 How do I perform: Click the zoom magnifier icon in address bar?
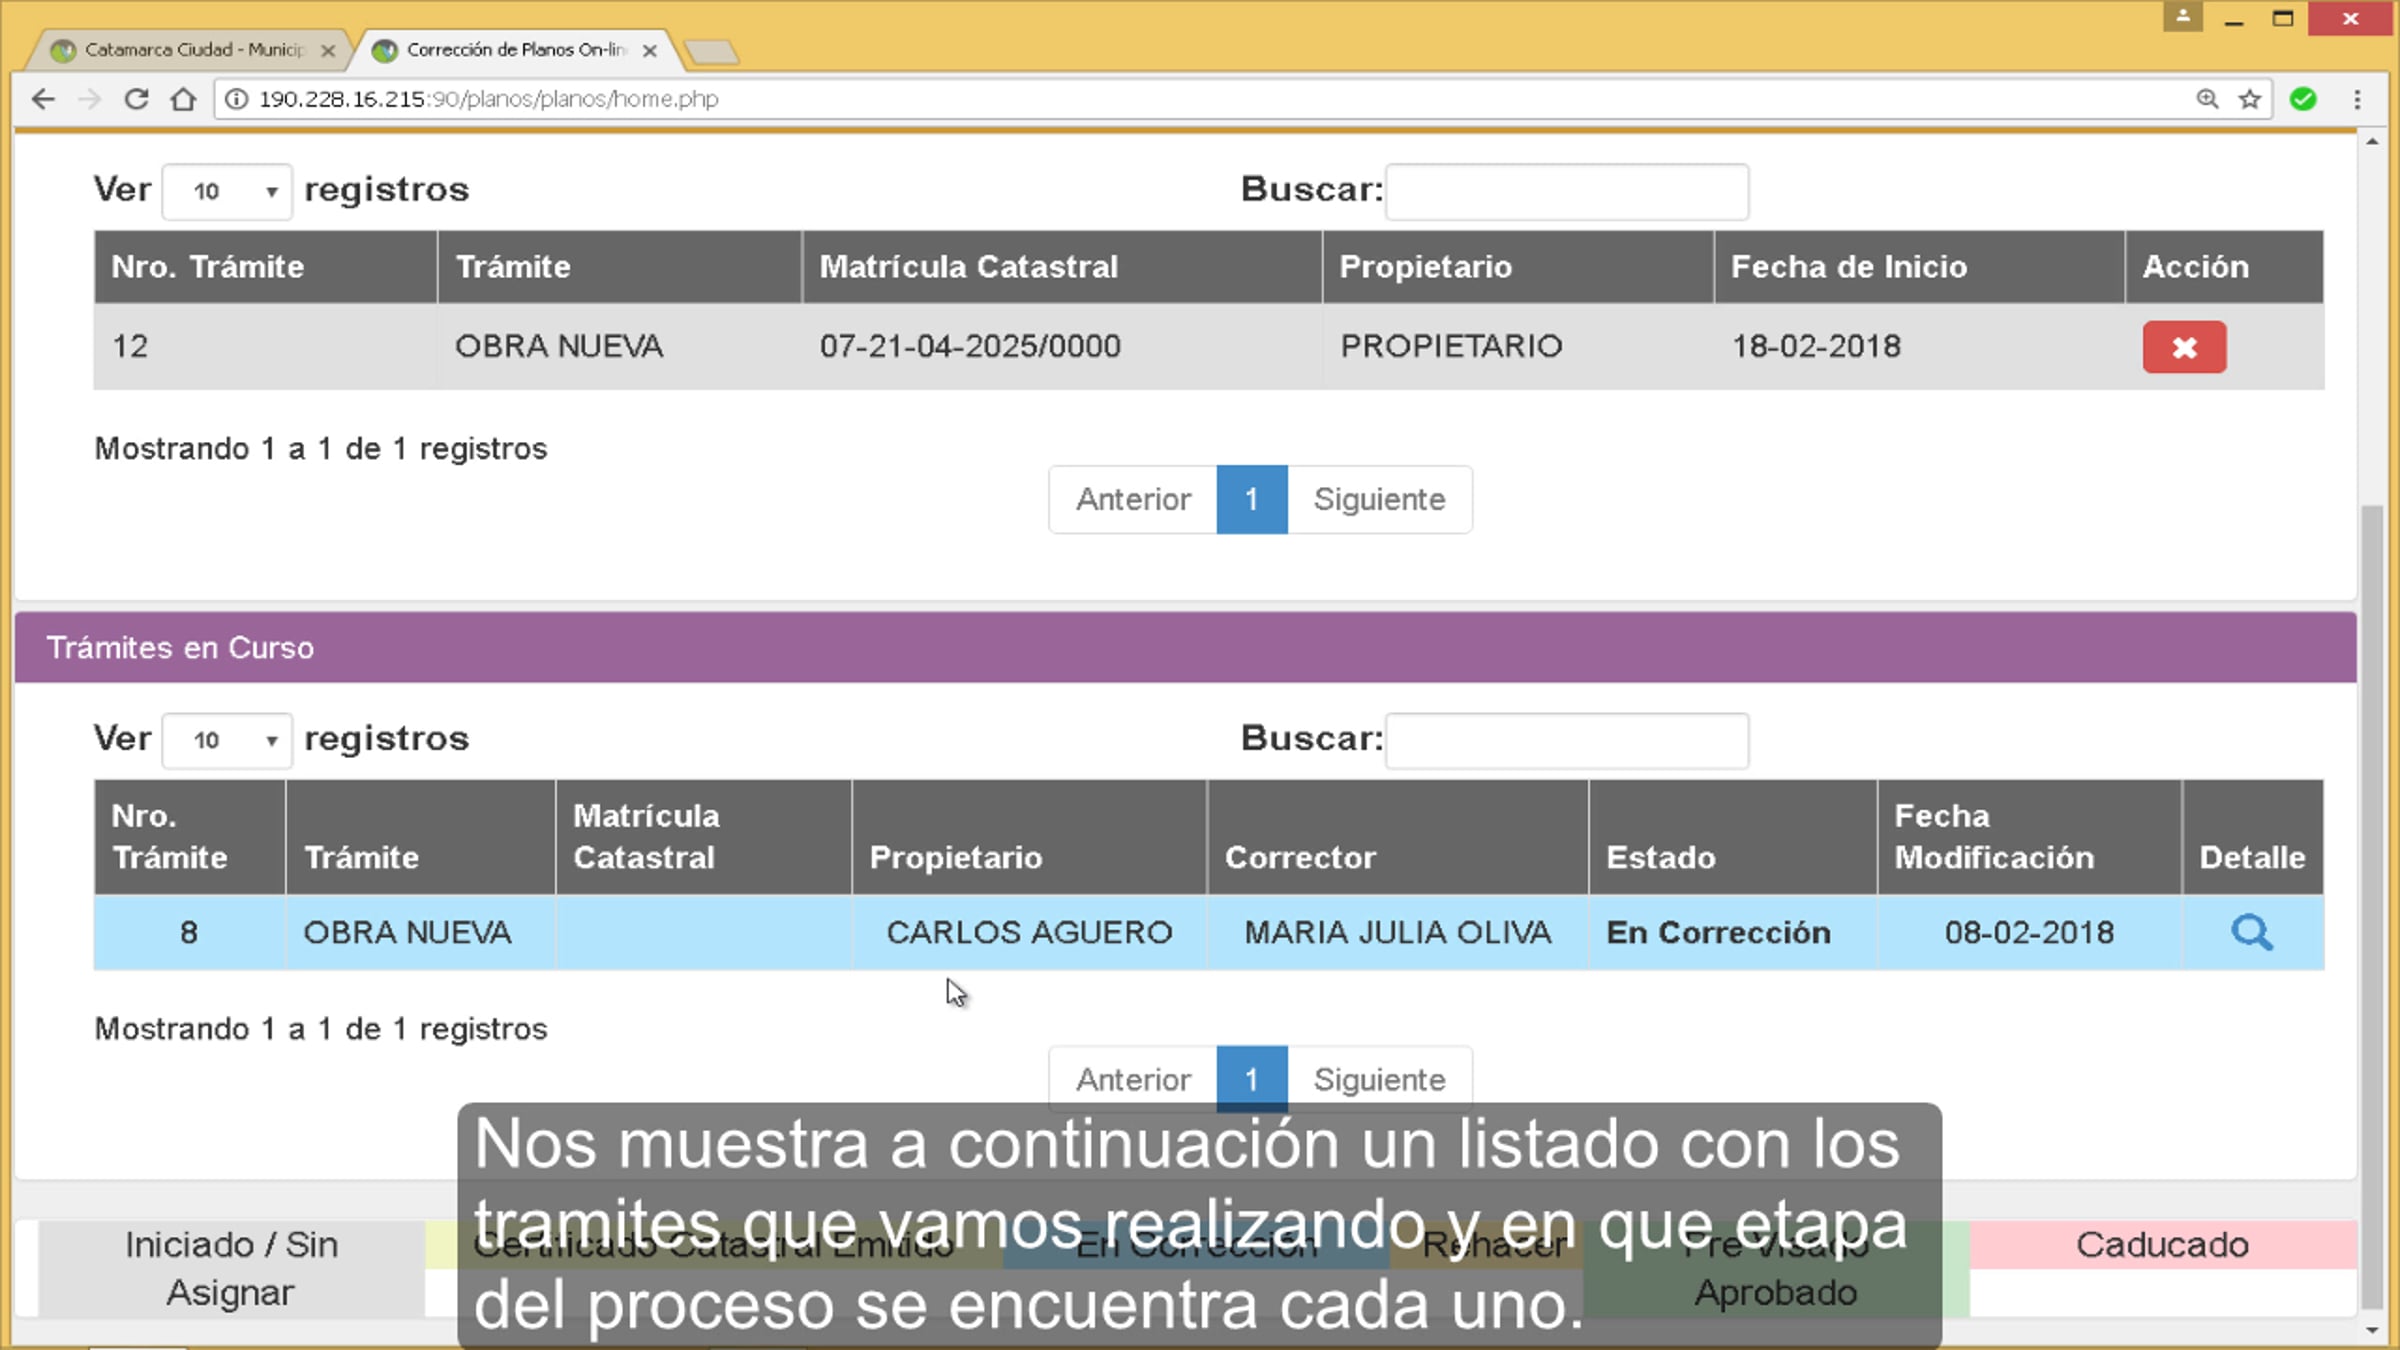(x=2207, y=99)
